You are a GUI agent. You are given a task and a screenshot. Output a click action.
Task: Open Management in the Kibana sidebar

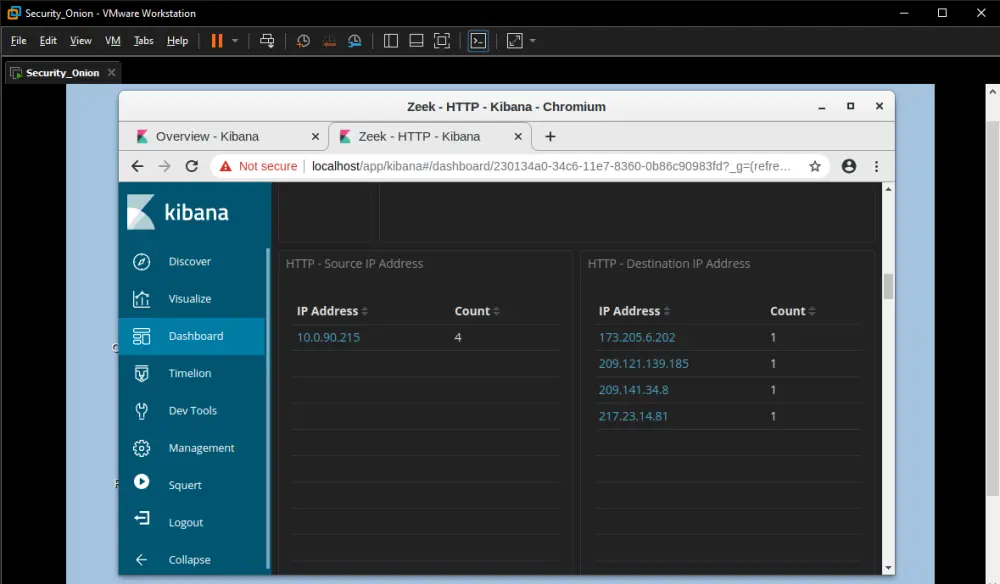(x=192, y=448)
